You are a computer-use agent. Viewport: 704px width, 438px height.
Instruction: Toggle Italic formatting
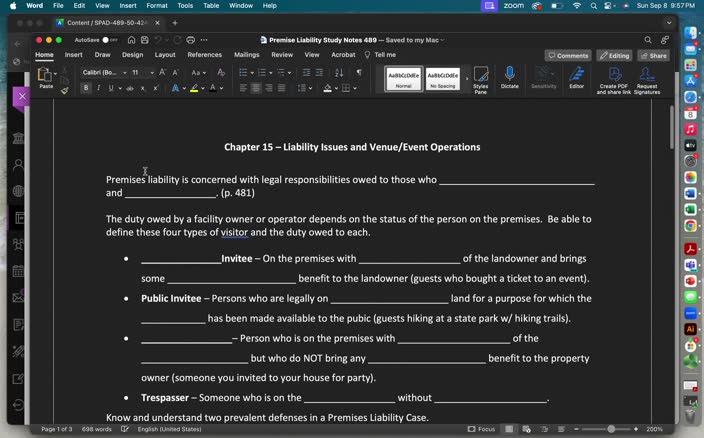[x=100, y=88]
